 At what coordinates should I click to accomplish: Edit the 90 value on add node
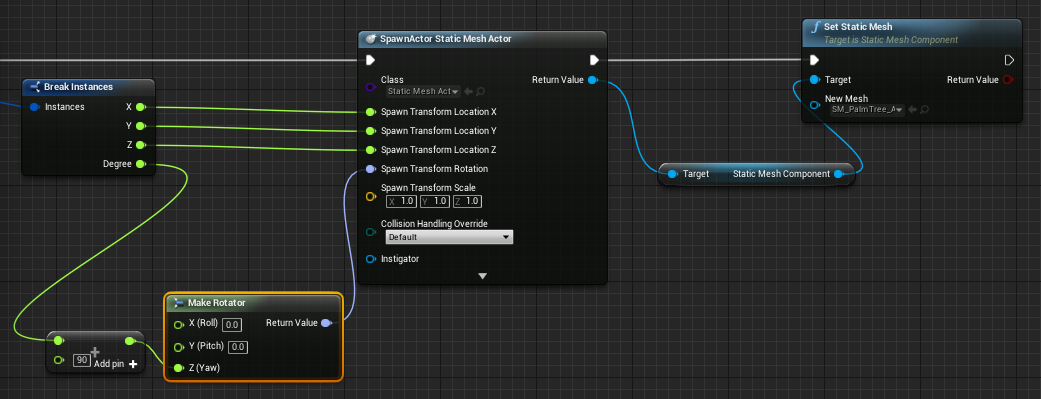click(82, 360)
